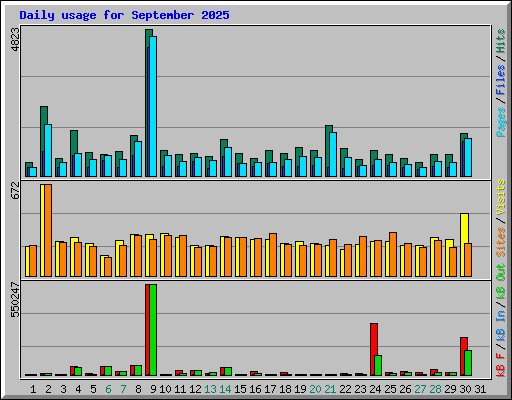Click day label 2 on the x-axis
The width and height of the screenshot is (512, 400).
pos(48,389)
